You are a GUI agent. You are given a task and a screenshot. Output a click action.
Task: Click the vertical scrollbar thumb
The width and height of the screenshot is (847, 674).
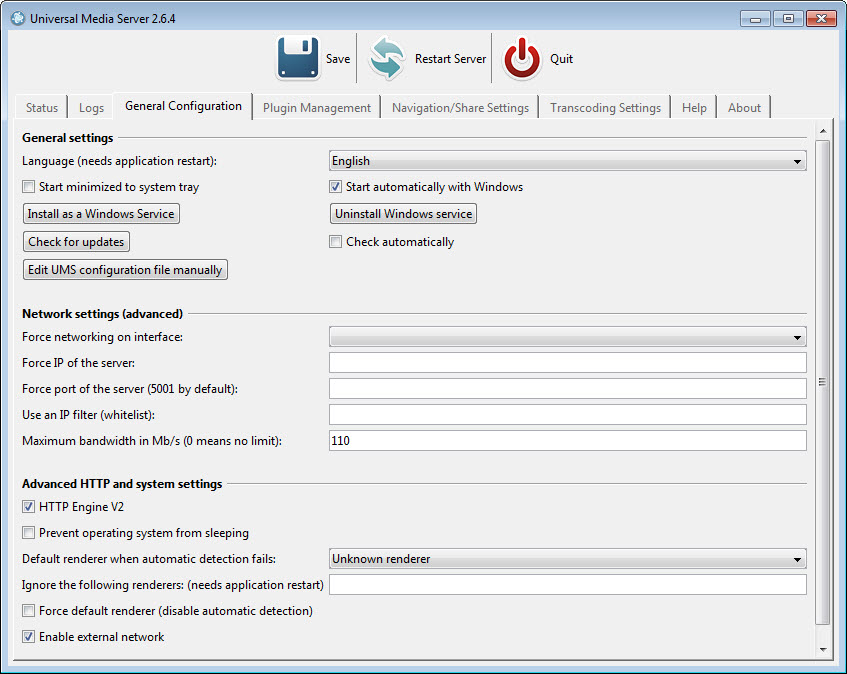tap(823, 382)
